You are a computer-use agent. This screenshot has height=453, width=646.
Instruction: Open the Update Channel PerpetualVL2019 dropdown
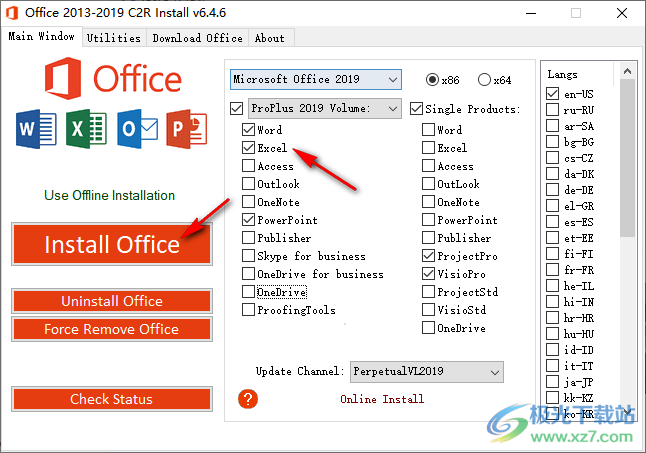point(427,371)
